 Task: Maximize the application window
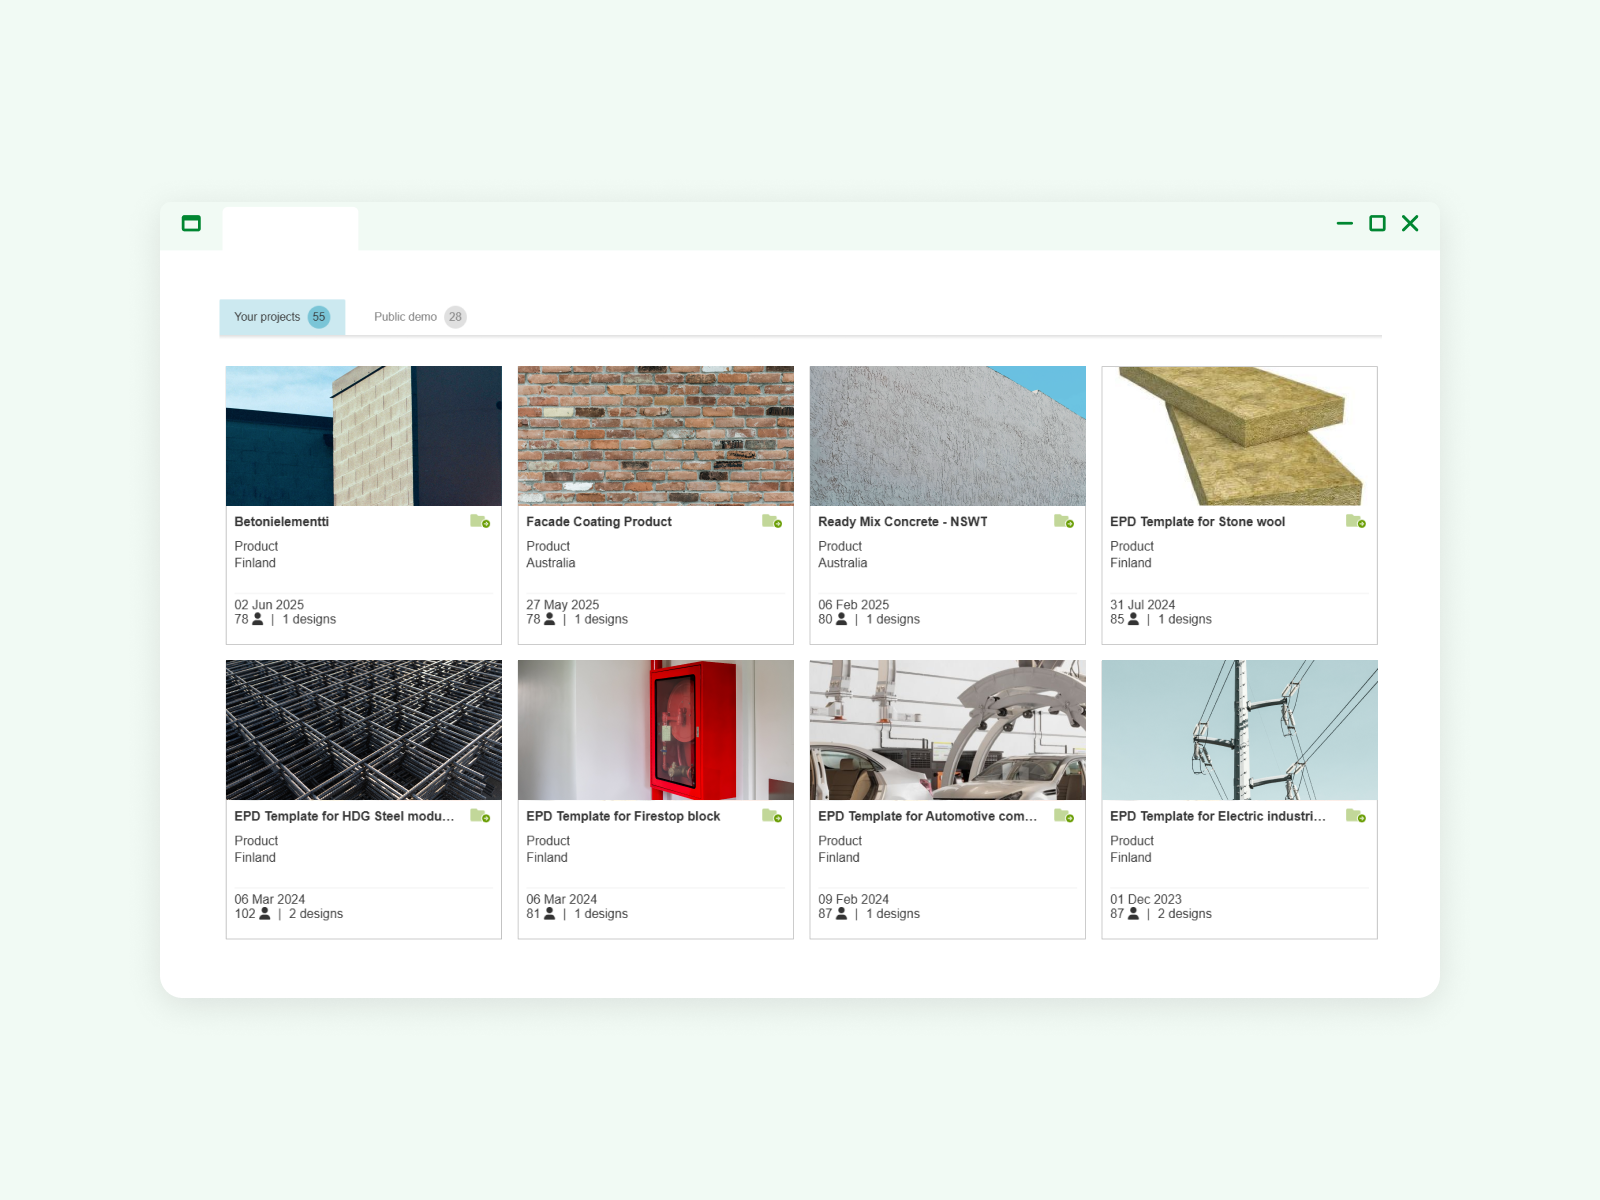pos(1377,223)
